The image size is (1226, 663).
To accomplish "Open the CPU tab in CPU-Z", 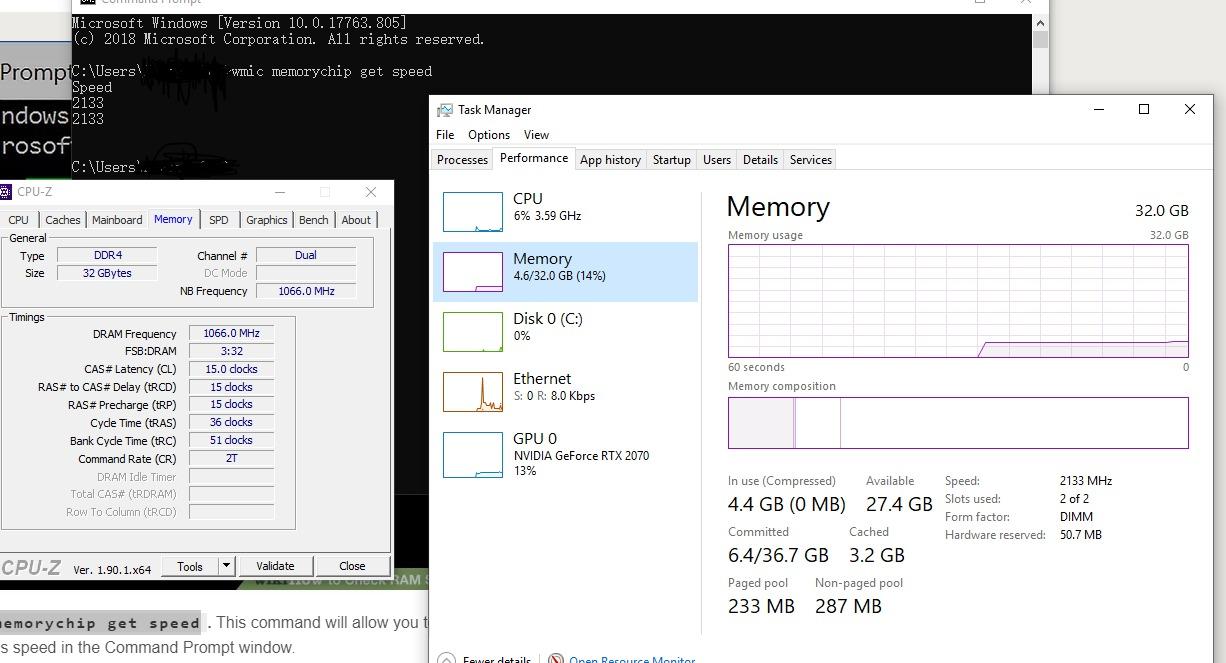I will 19,220.
